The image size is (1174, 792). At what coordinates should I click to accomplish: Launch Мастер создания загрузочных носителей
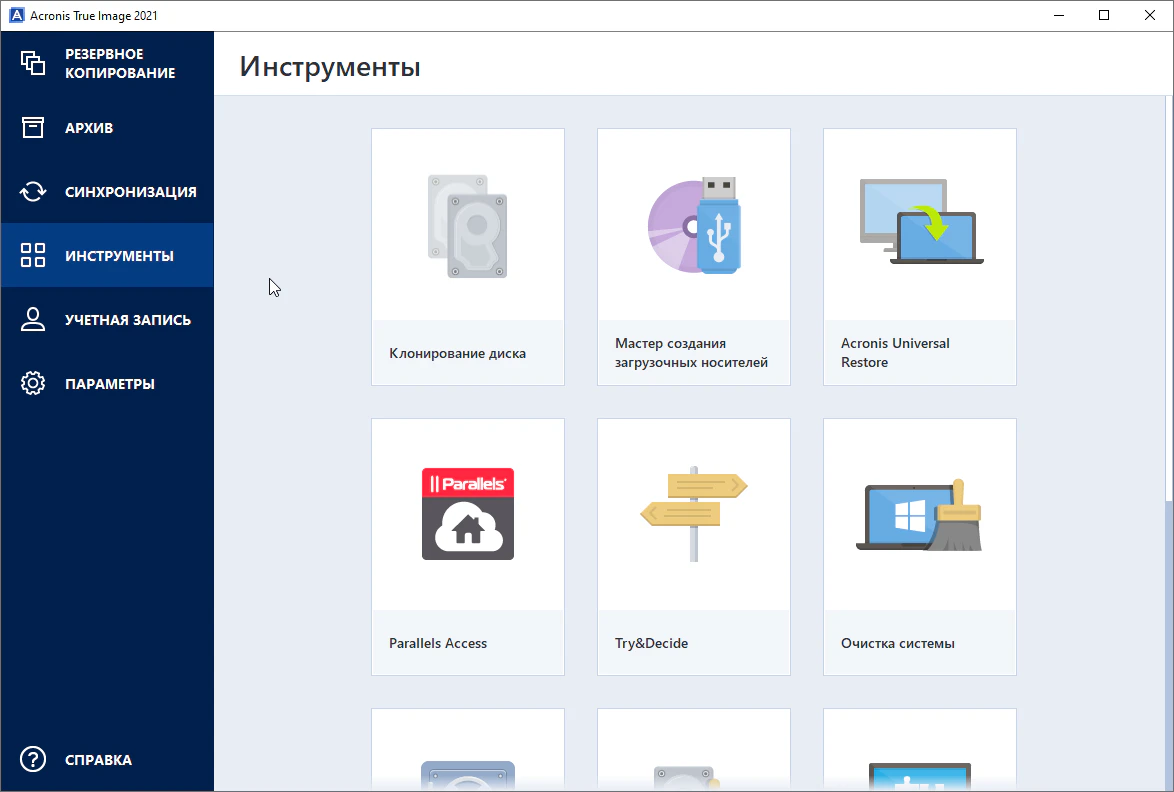coord(691,353)
